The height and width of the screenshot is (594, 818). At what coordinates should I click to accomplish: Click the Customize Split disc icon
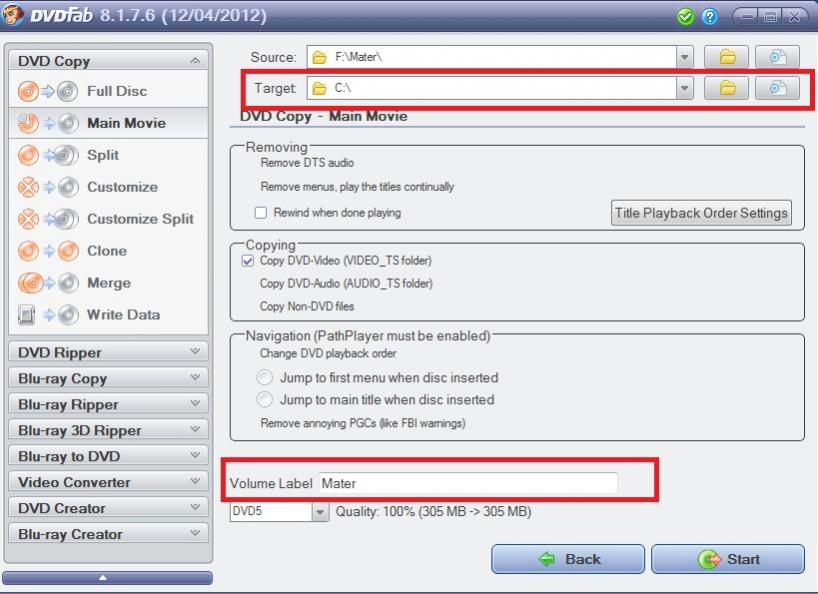[48, 219]
